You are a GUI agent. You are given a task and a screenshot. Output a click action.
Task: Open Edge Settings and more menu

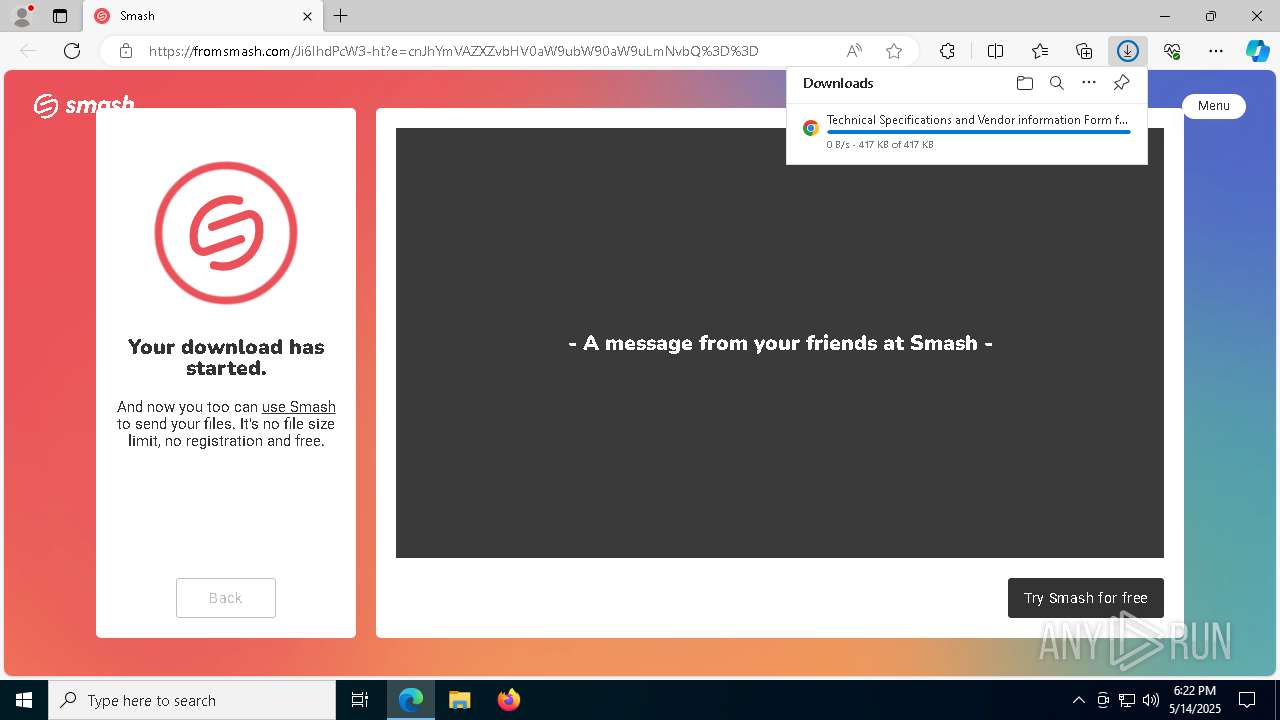click(x=1216, y=51)
